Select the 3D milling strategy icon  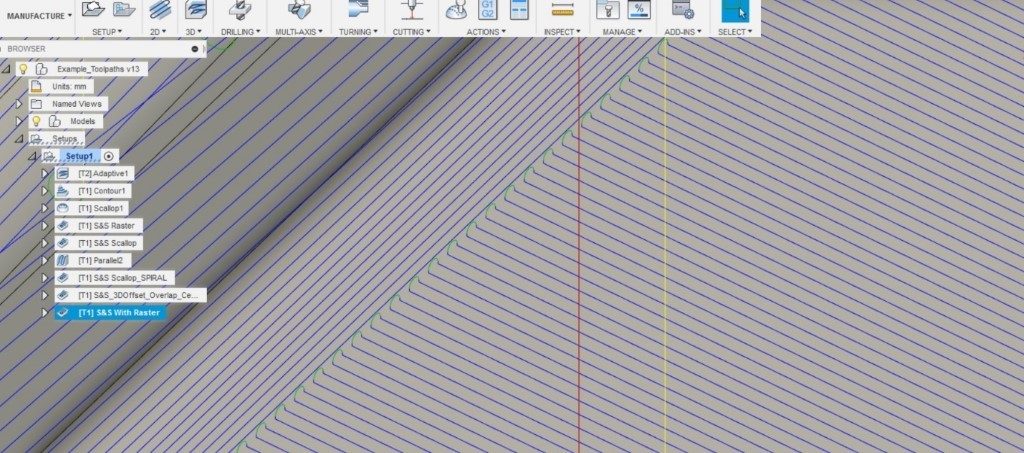point(196,9)
